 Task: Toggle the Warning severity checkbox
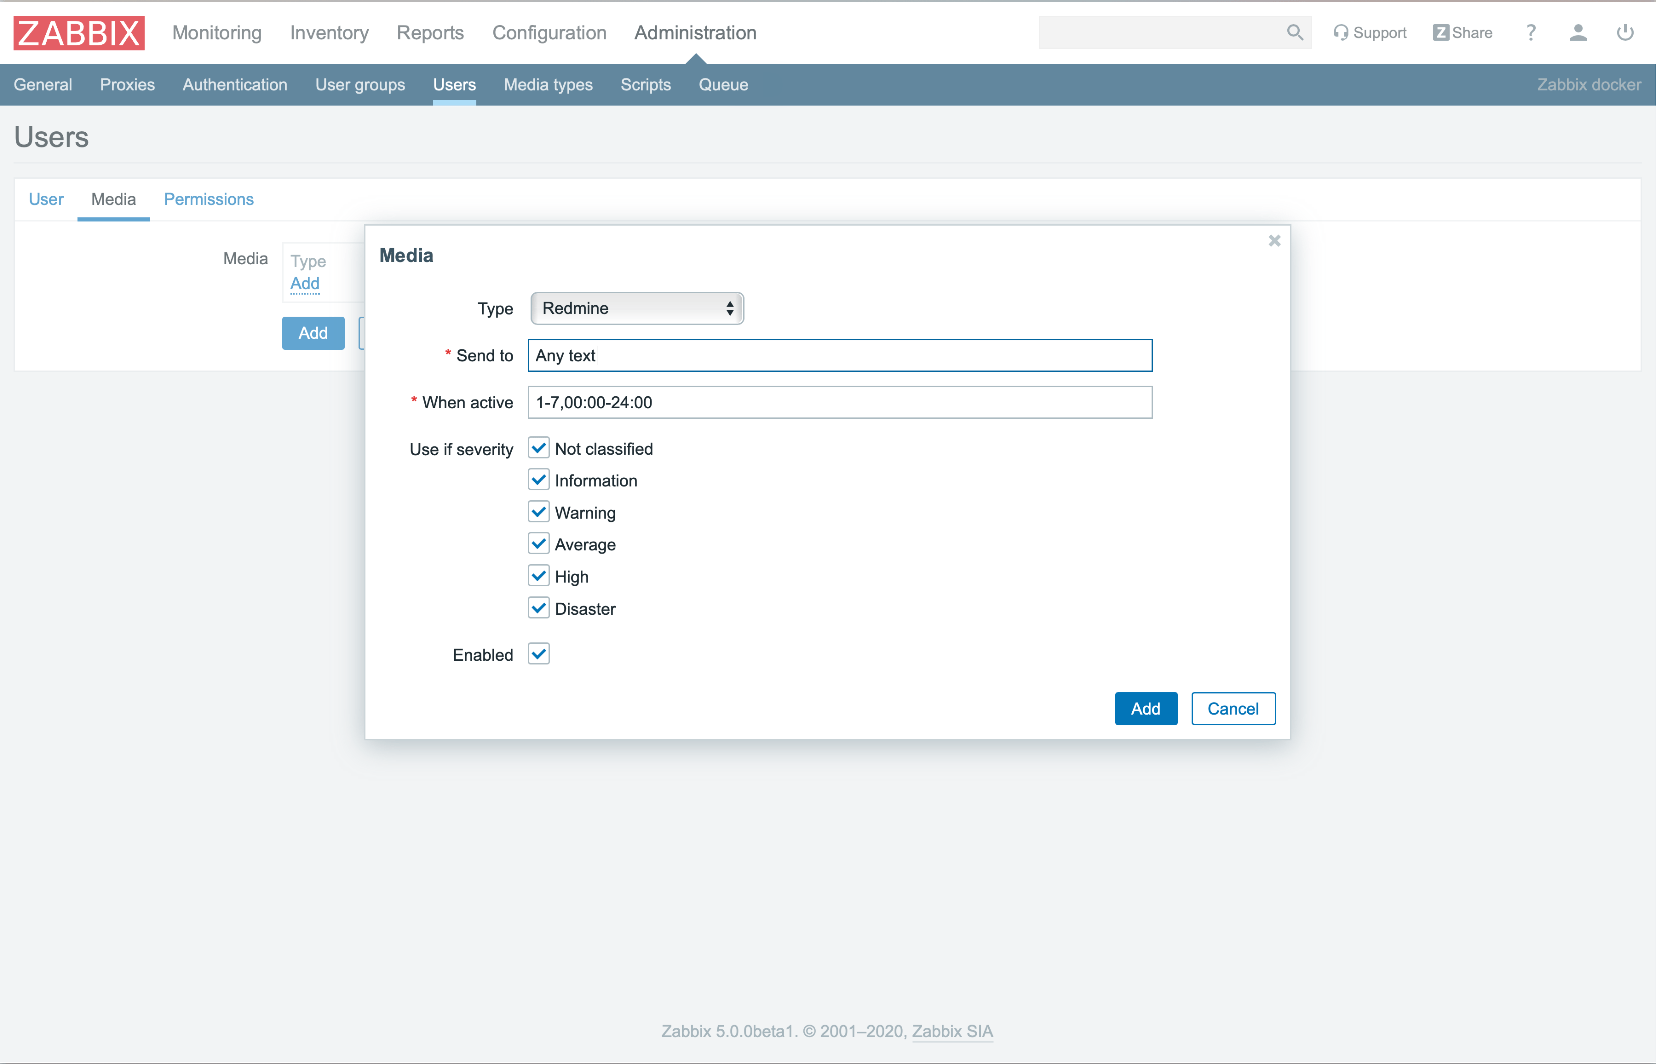click(539, 512)
